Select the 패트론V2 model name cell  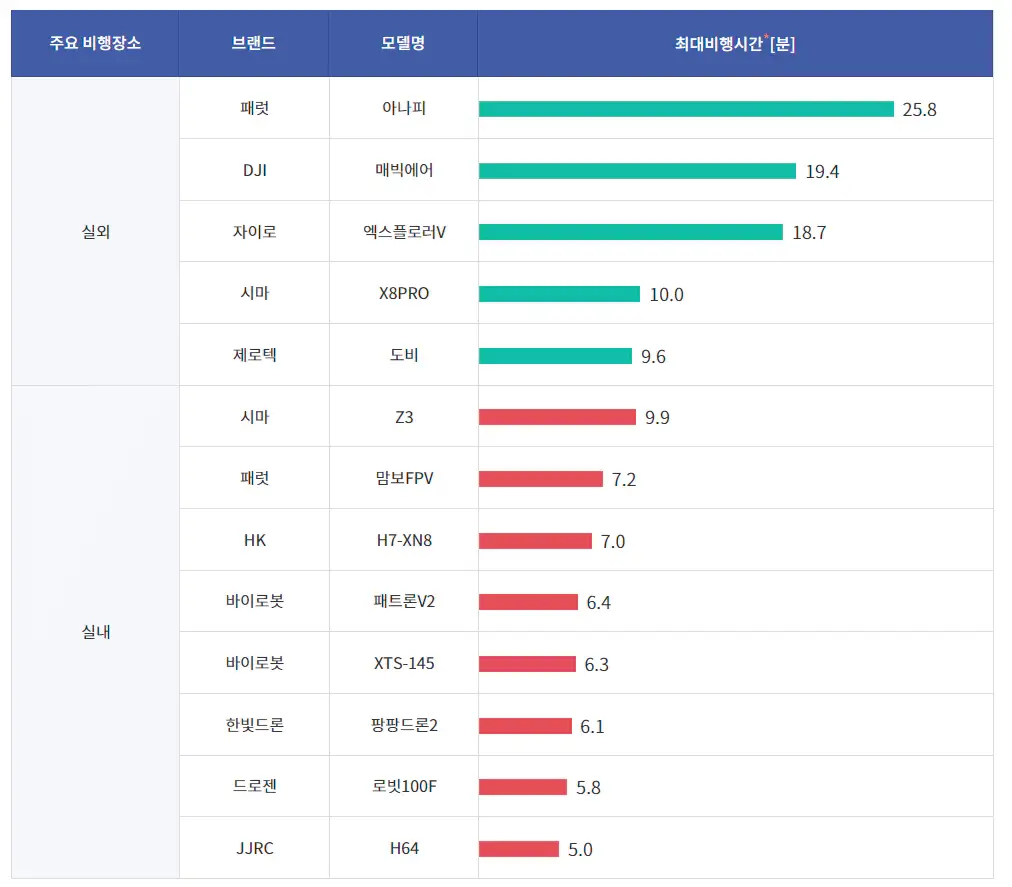(x=402, y=602)
